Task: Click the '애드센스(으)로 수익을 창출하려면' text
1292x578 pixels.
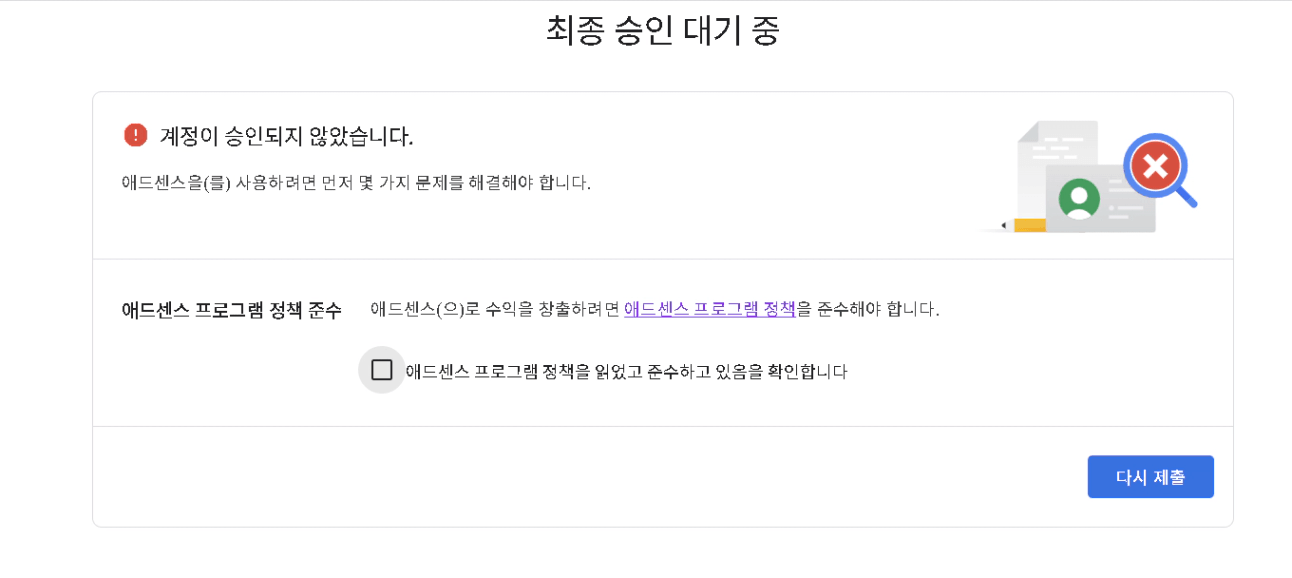Action: (x=494, y=309)
